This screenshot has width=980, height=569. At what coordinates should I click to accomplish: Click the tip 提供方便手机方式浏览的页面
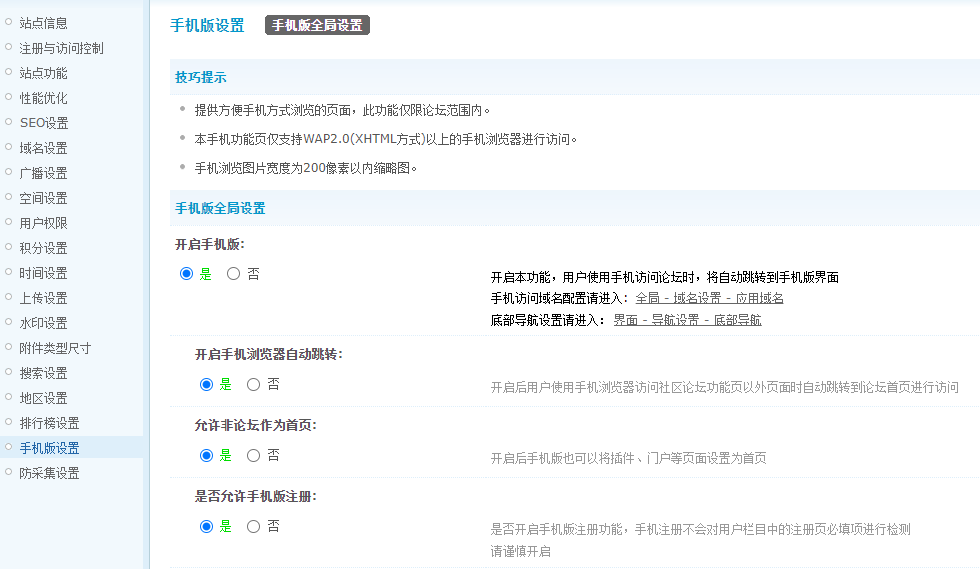coord(342,111)
